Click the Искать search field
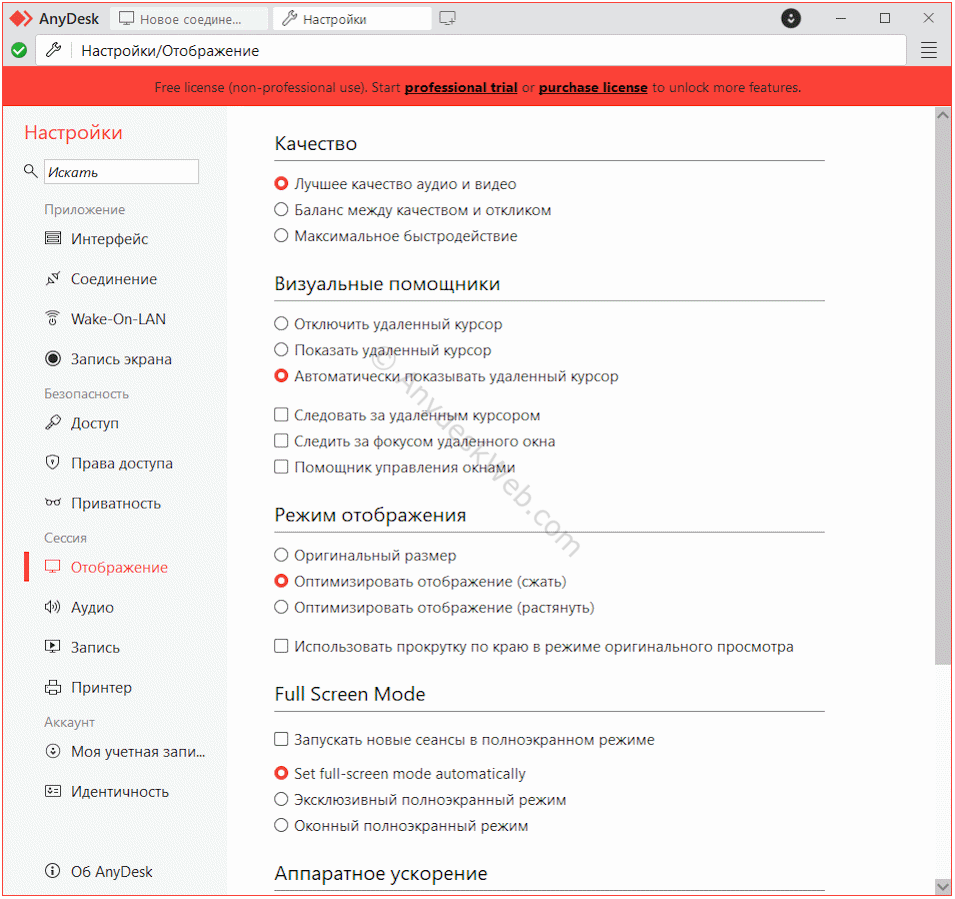The height and width of the screenshot is (899, 955). tap(121, 172)
